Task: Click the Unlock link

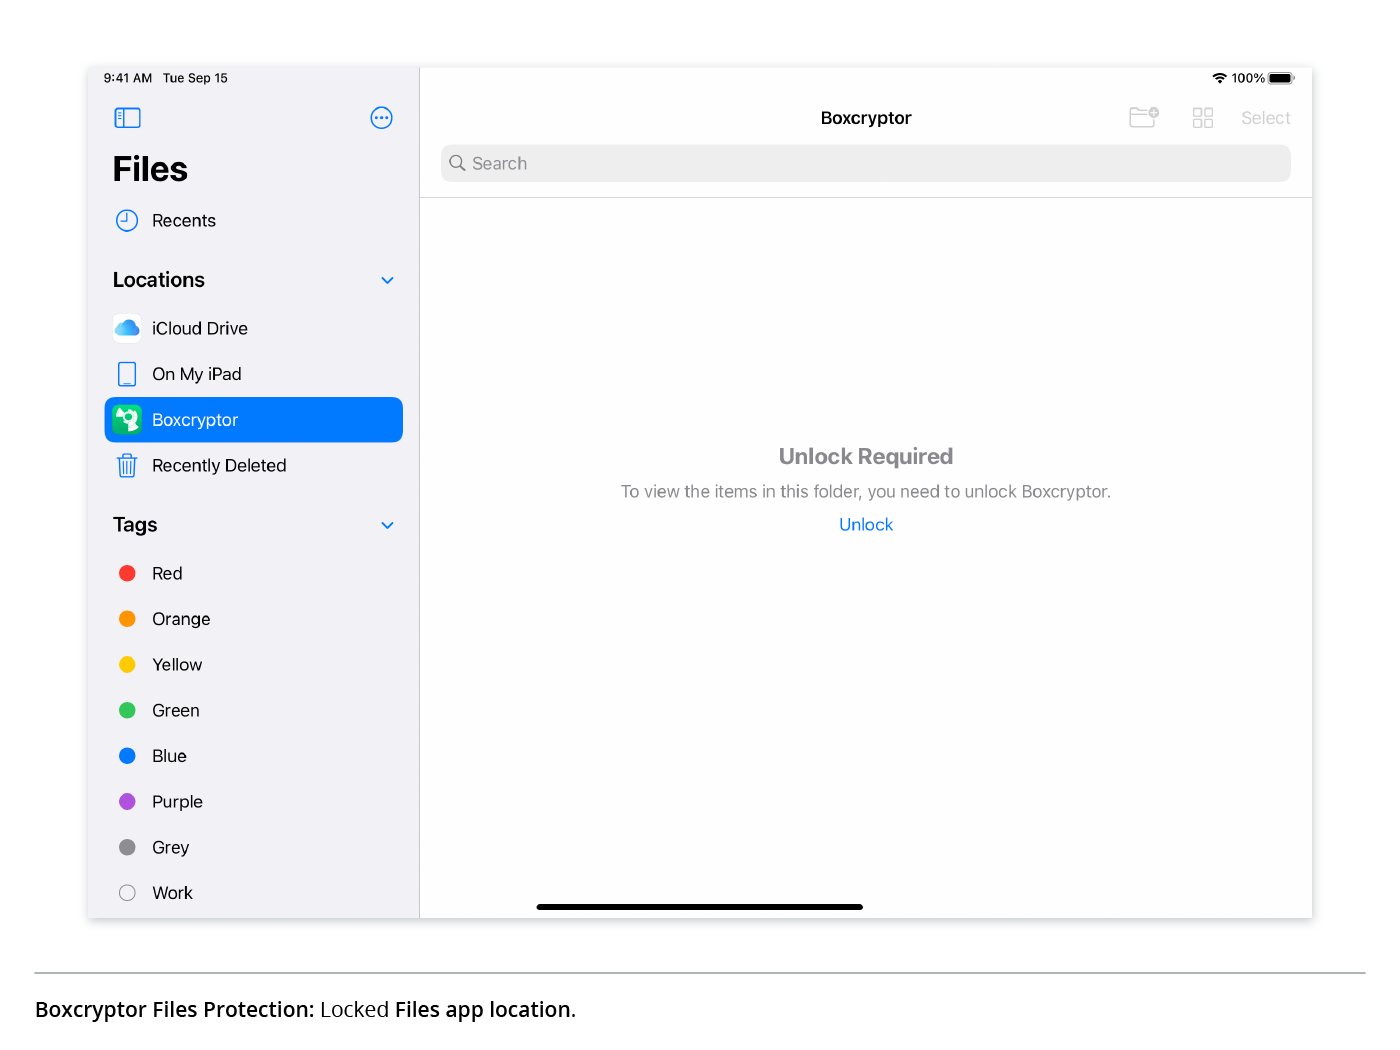Action: coord(866,525)
